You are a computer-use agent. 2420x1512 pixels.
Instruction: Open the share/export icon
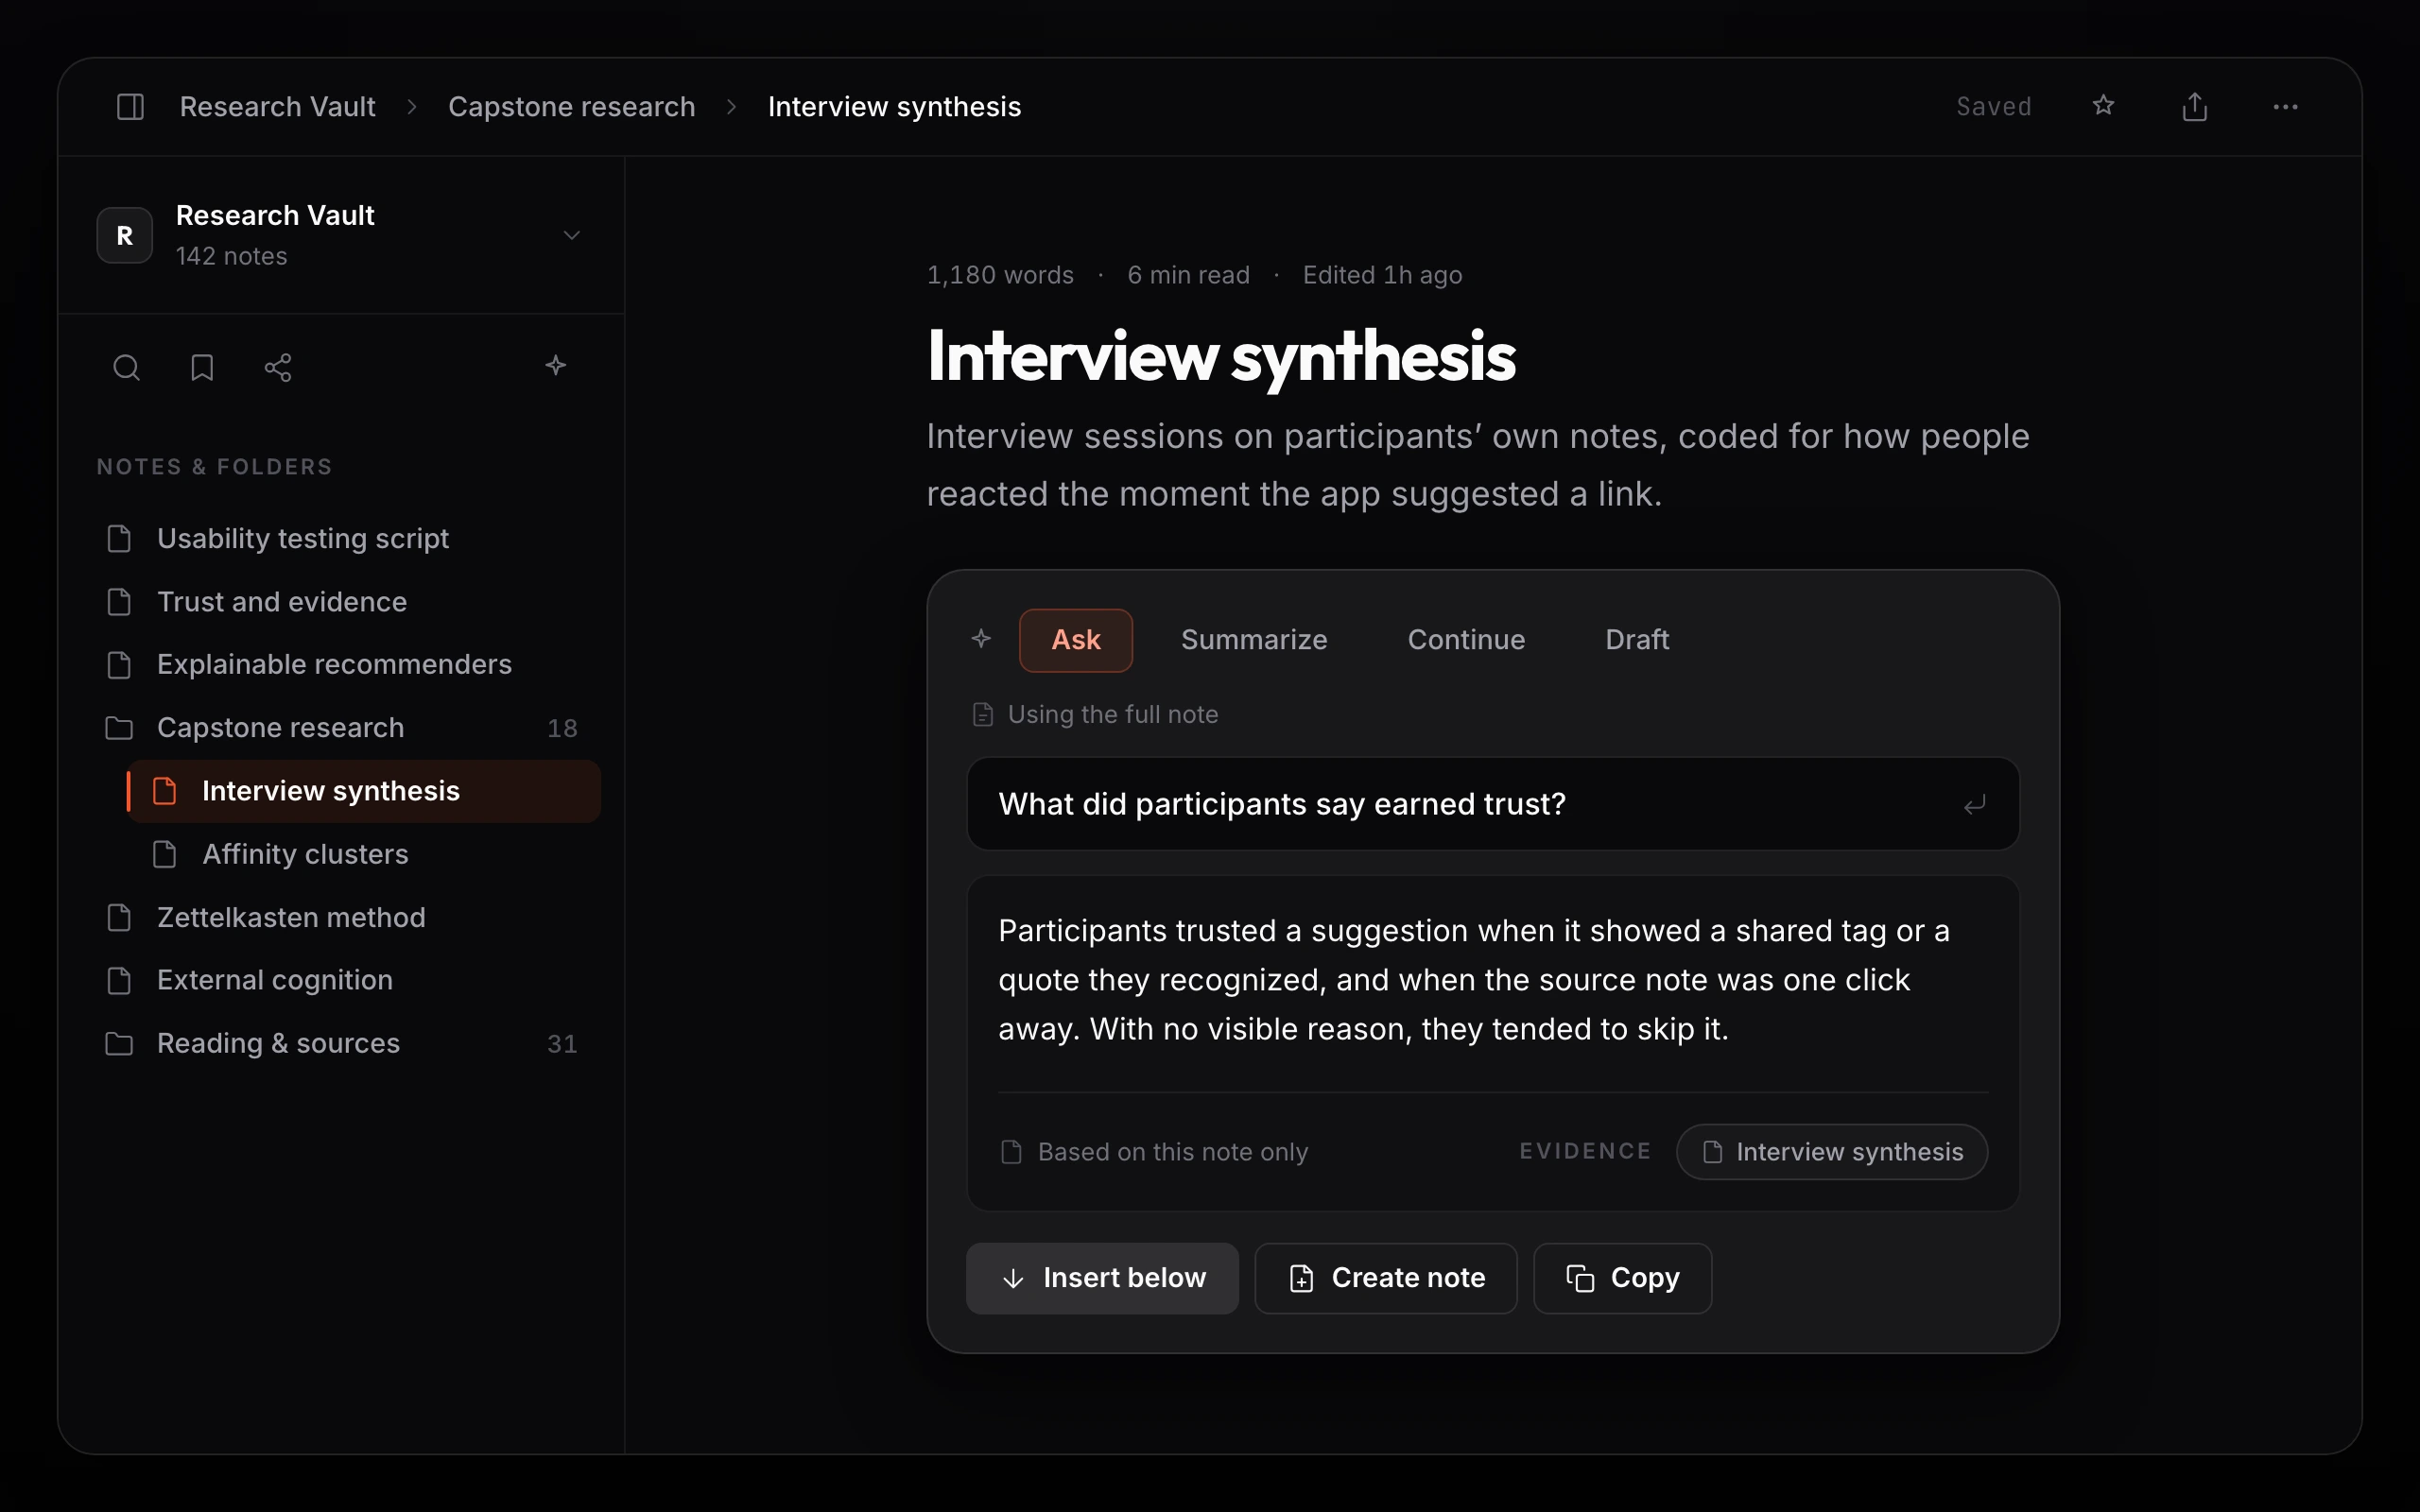tap(2194, 106)
